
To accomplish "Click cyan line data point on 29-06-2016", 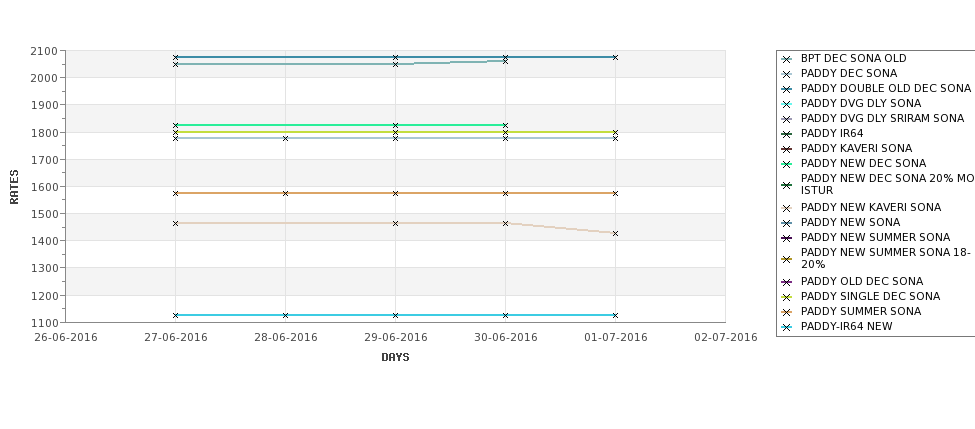I will coord(395,315).
